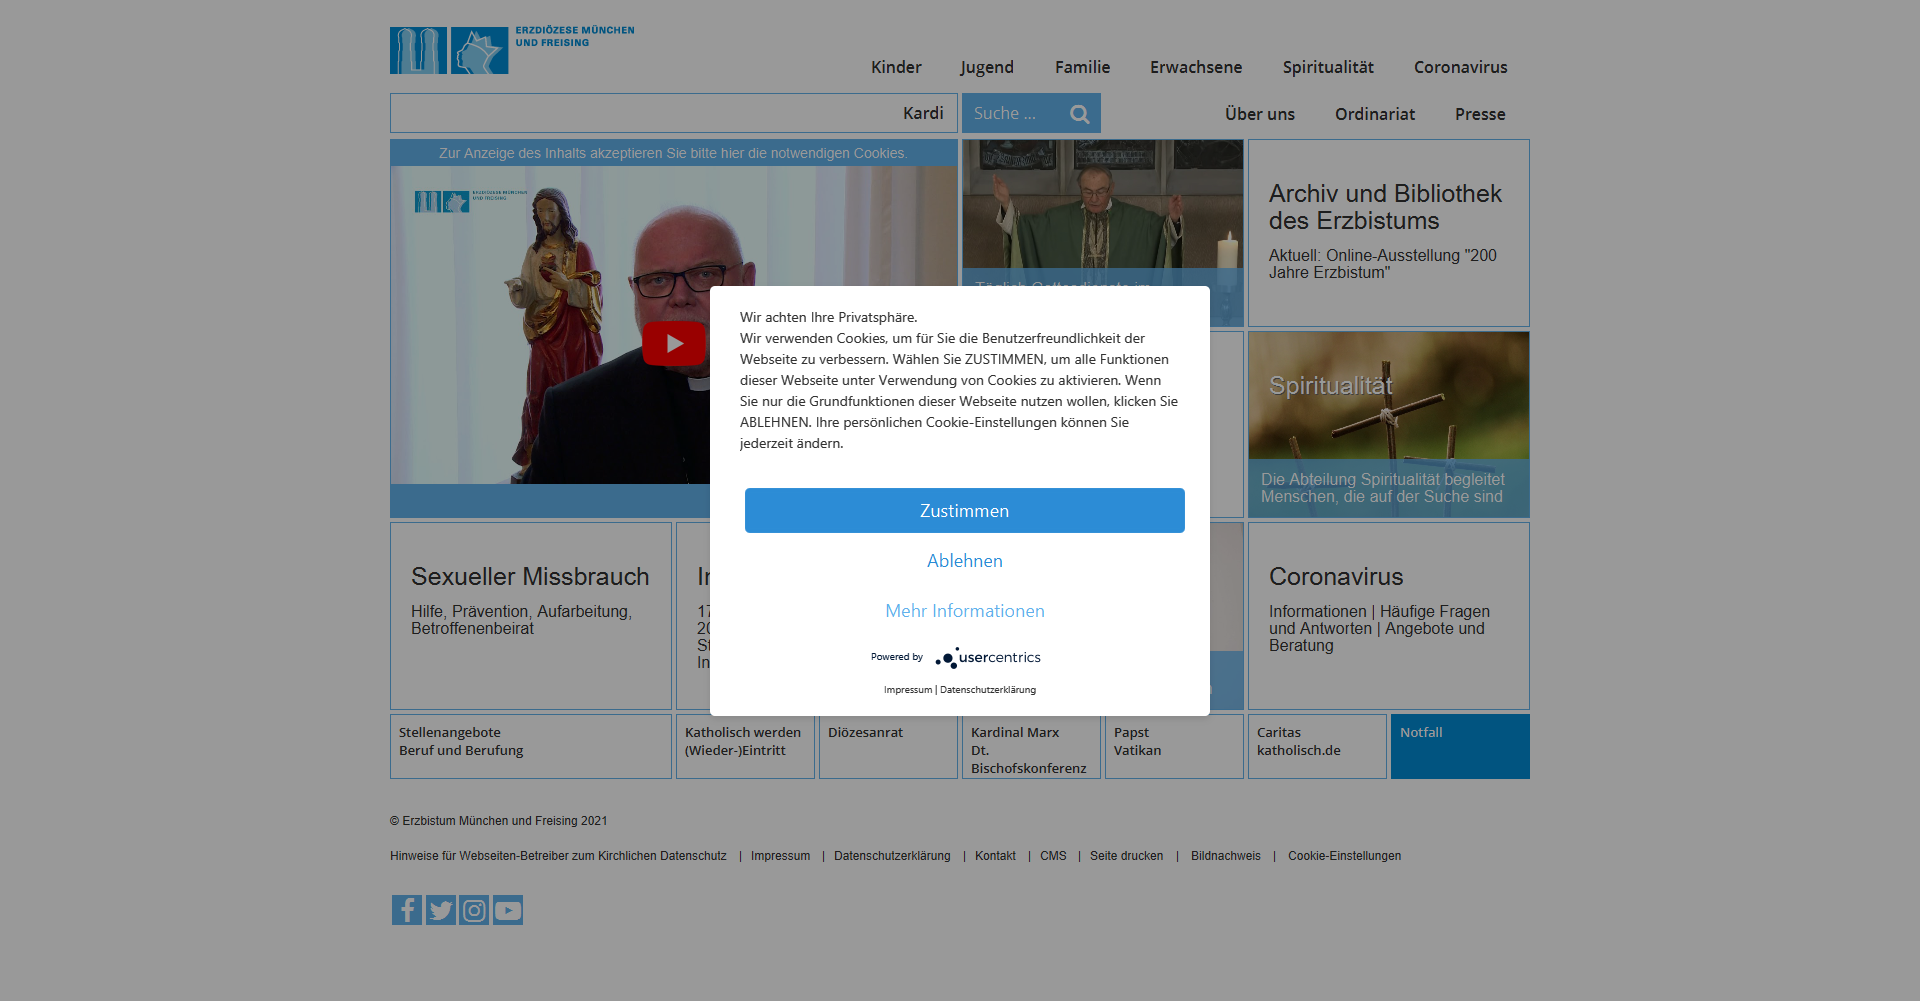Open the Coronavirus information tile
Screen dimensions: 1920x1001
[1389, 616]
